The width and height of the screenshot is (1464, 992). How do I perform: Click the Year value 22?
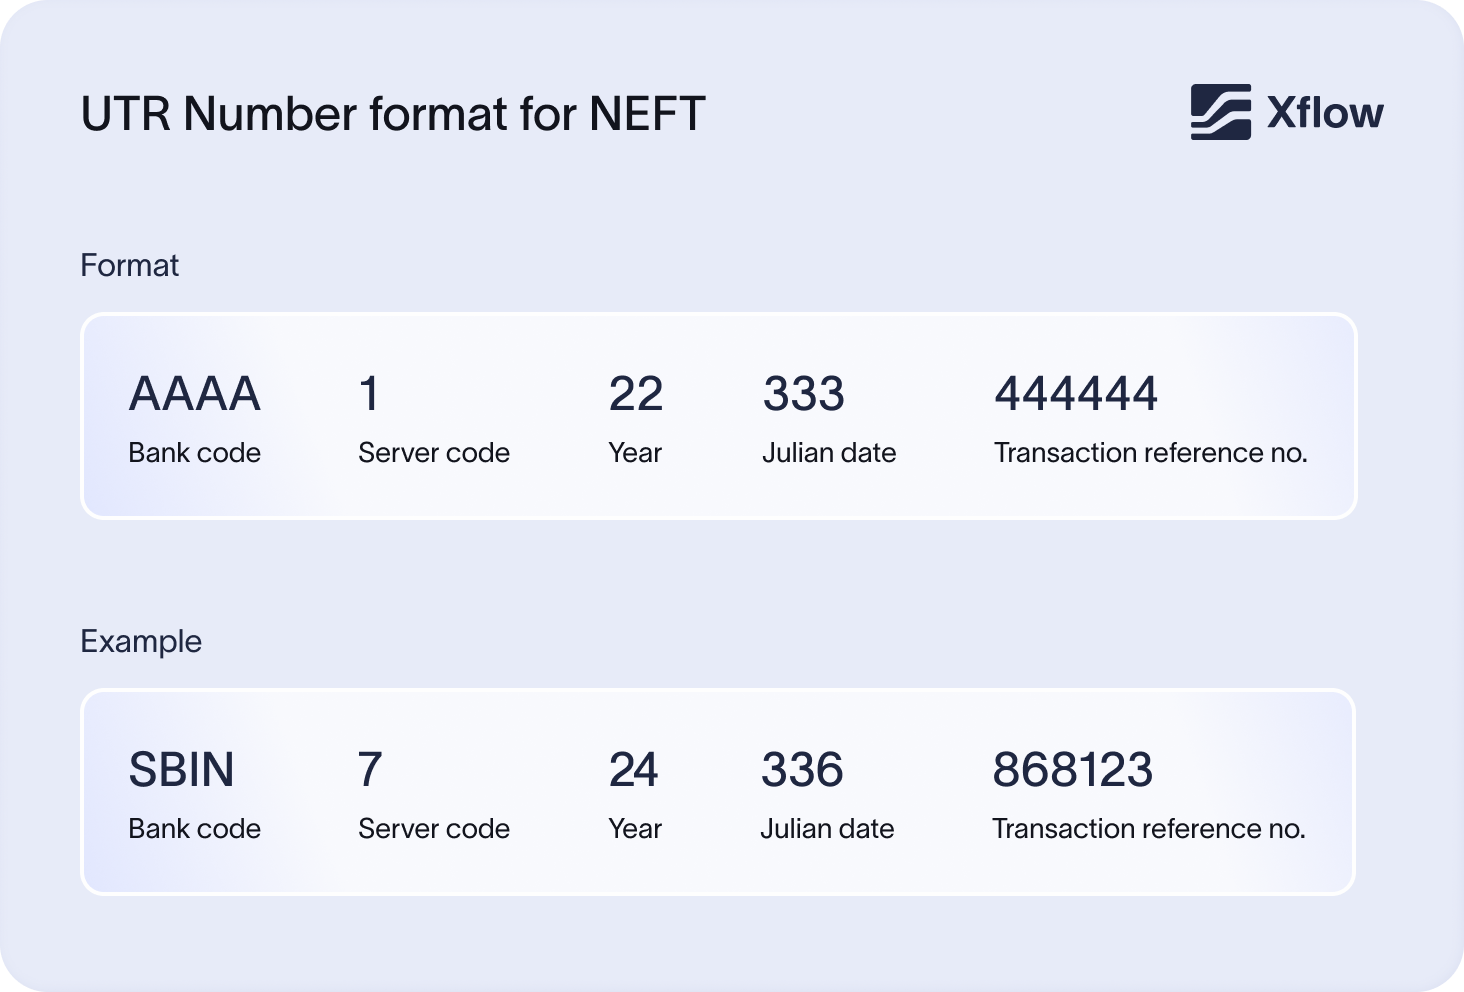click(635, 394)
